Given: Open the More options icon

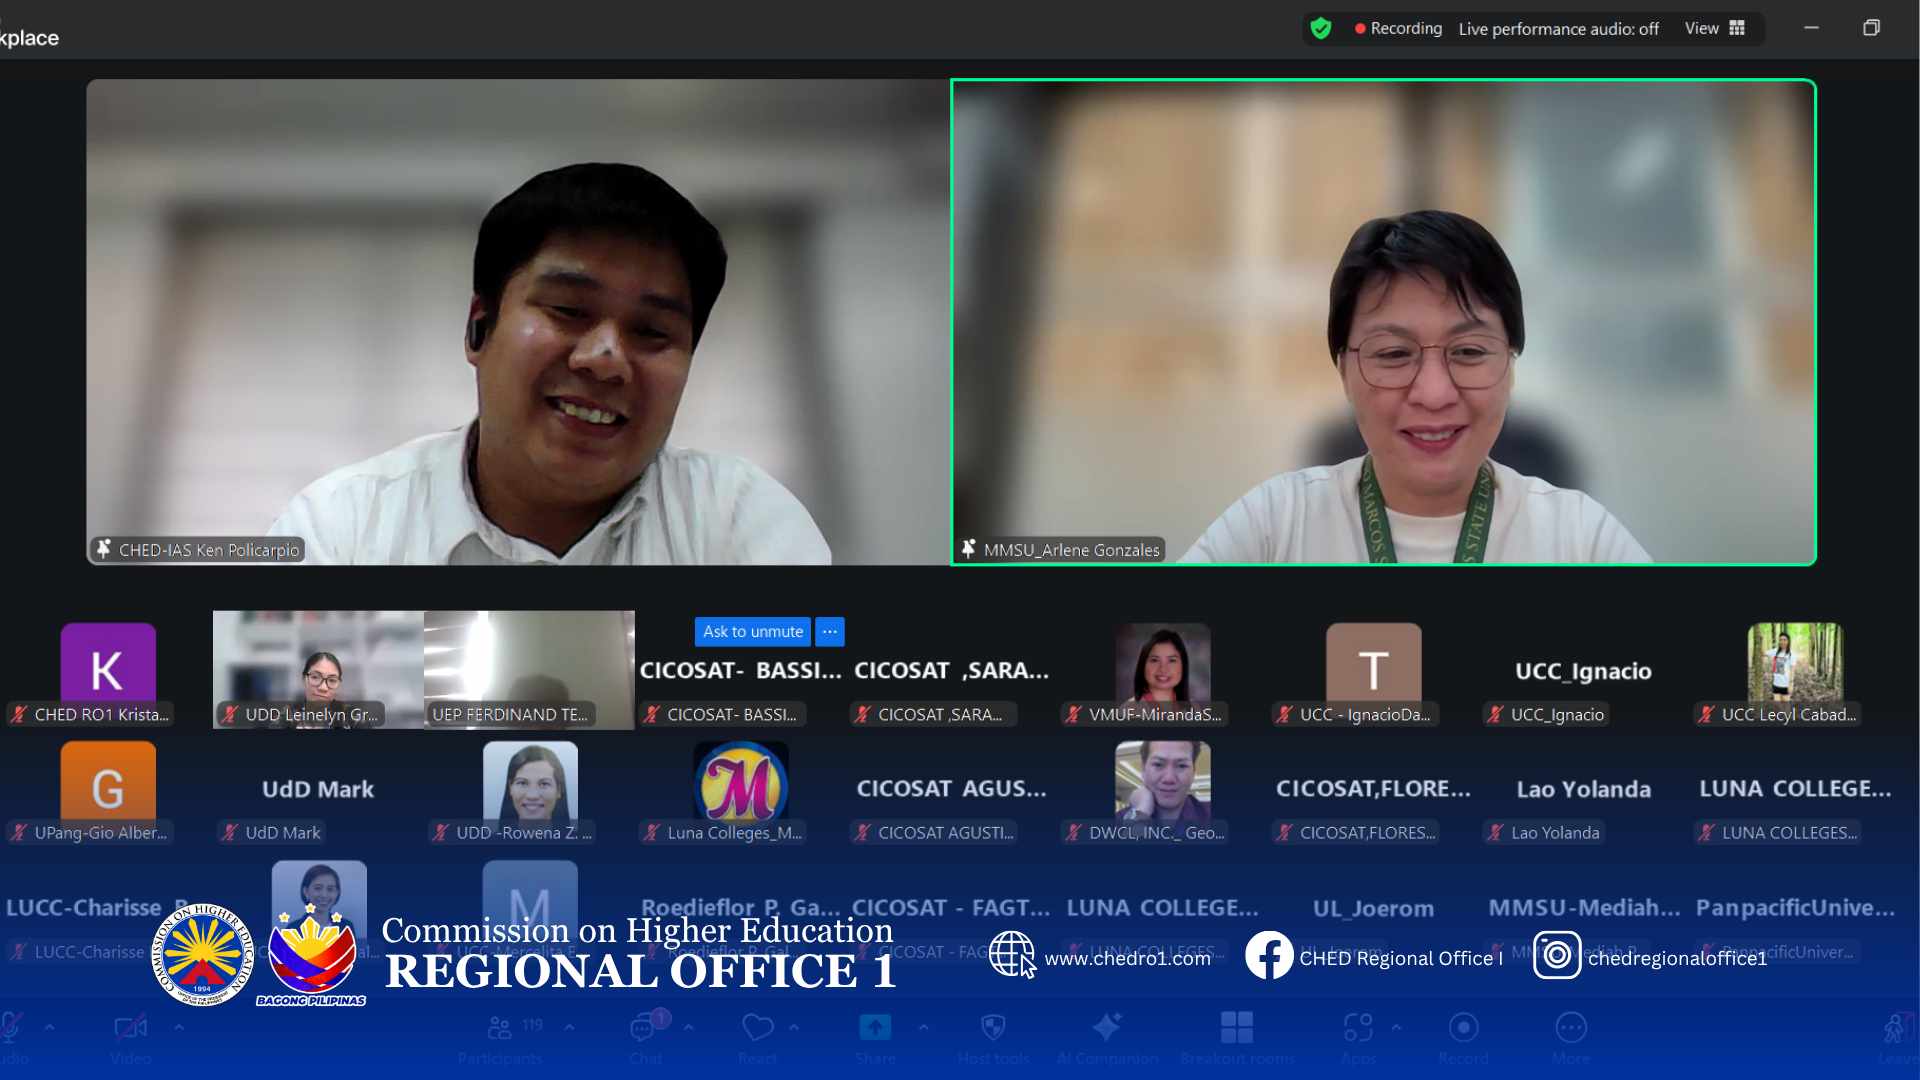Looking at the screenshot, I should tap(1571, 1028).
